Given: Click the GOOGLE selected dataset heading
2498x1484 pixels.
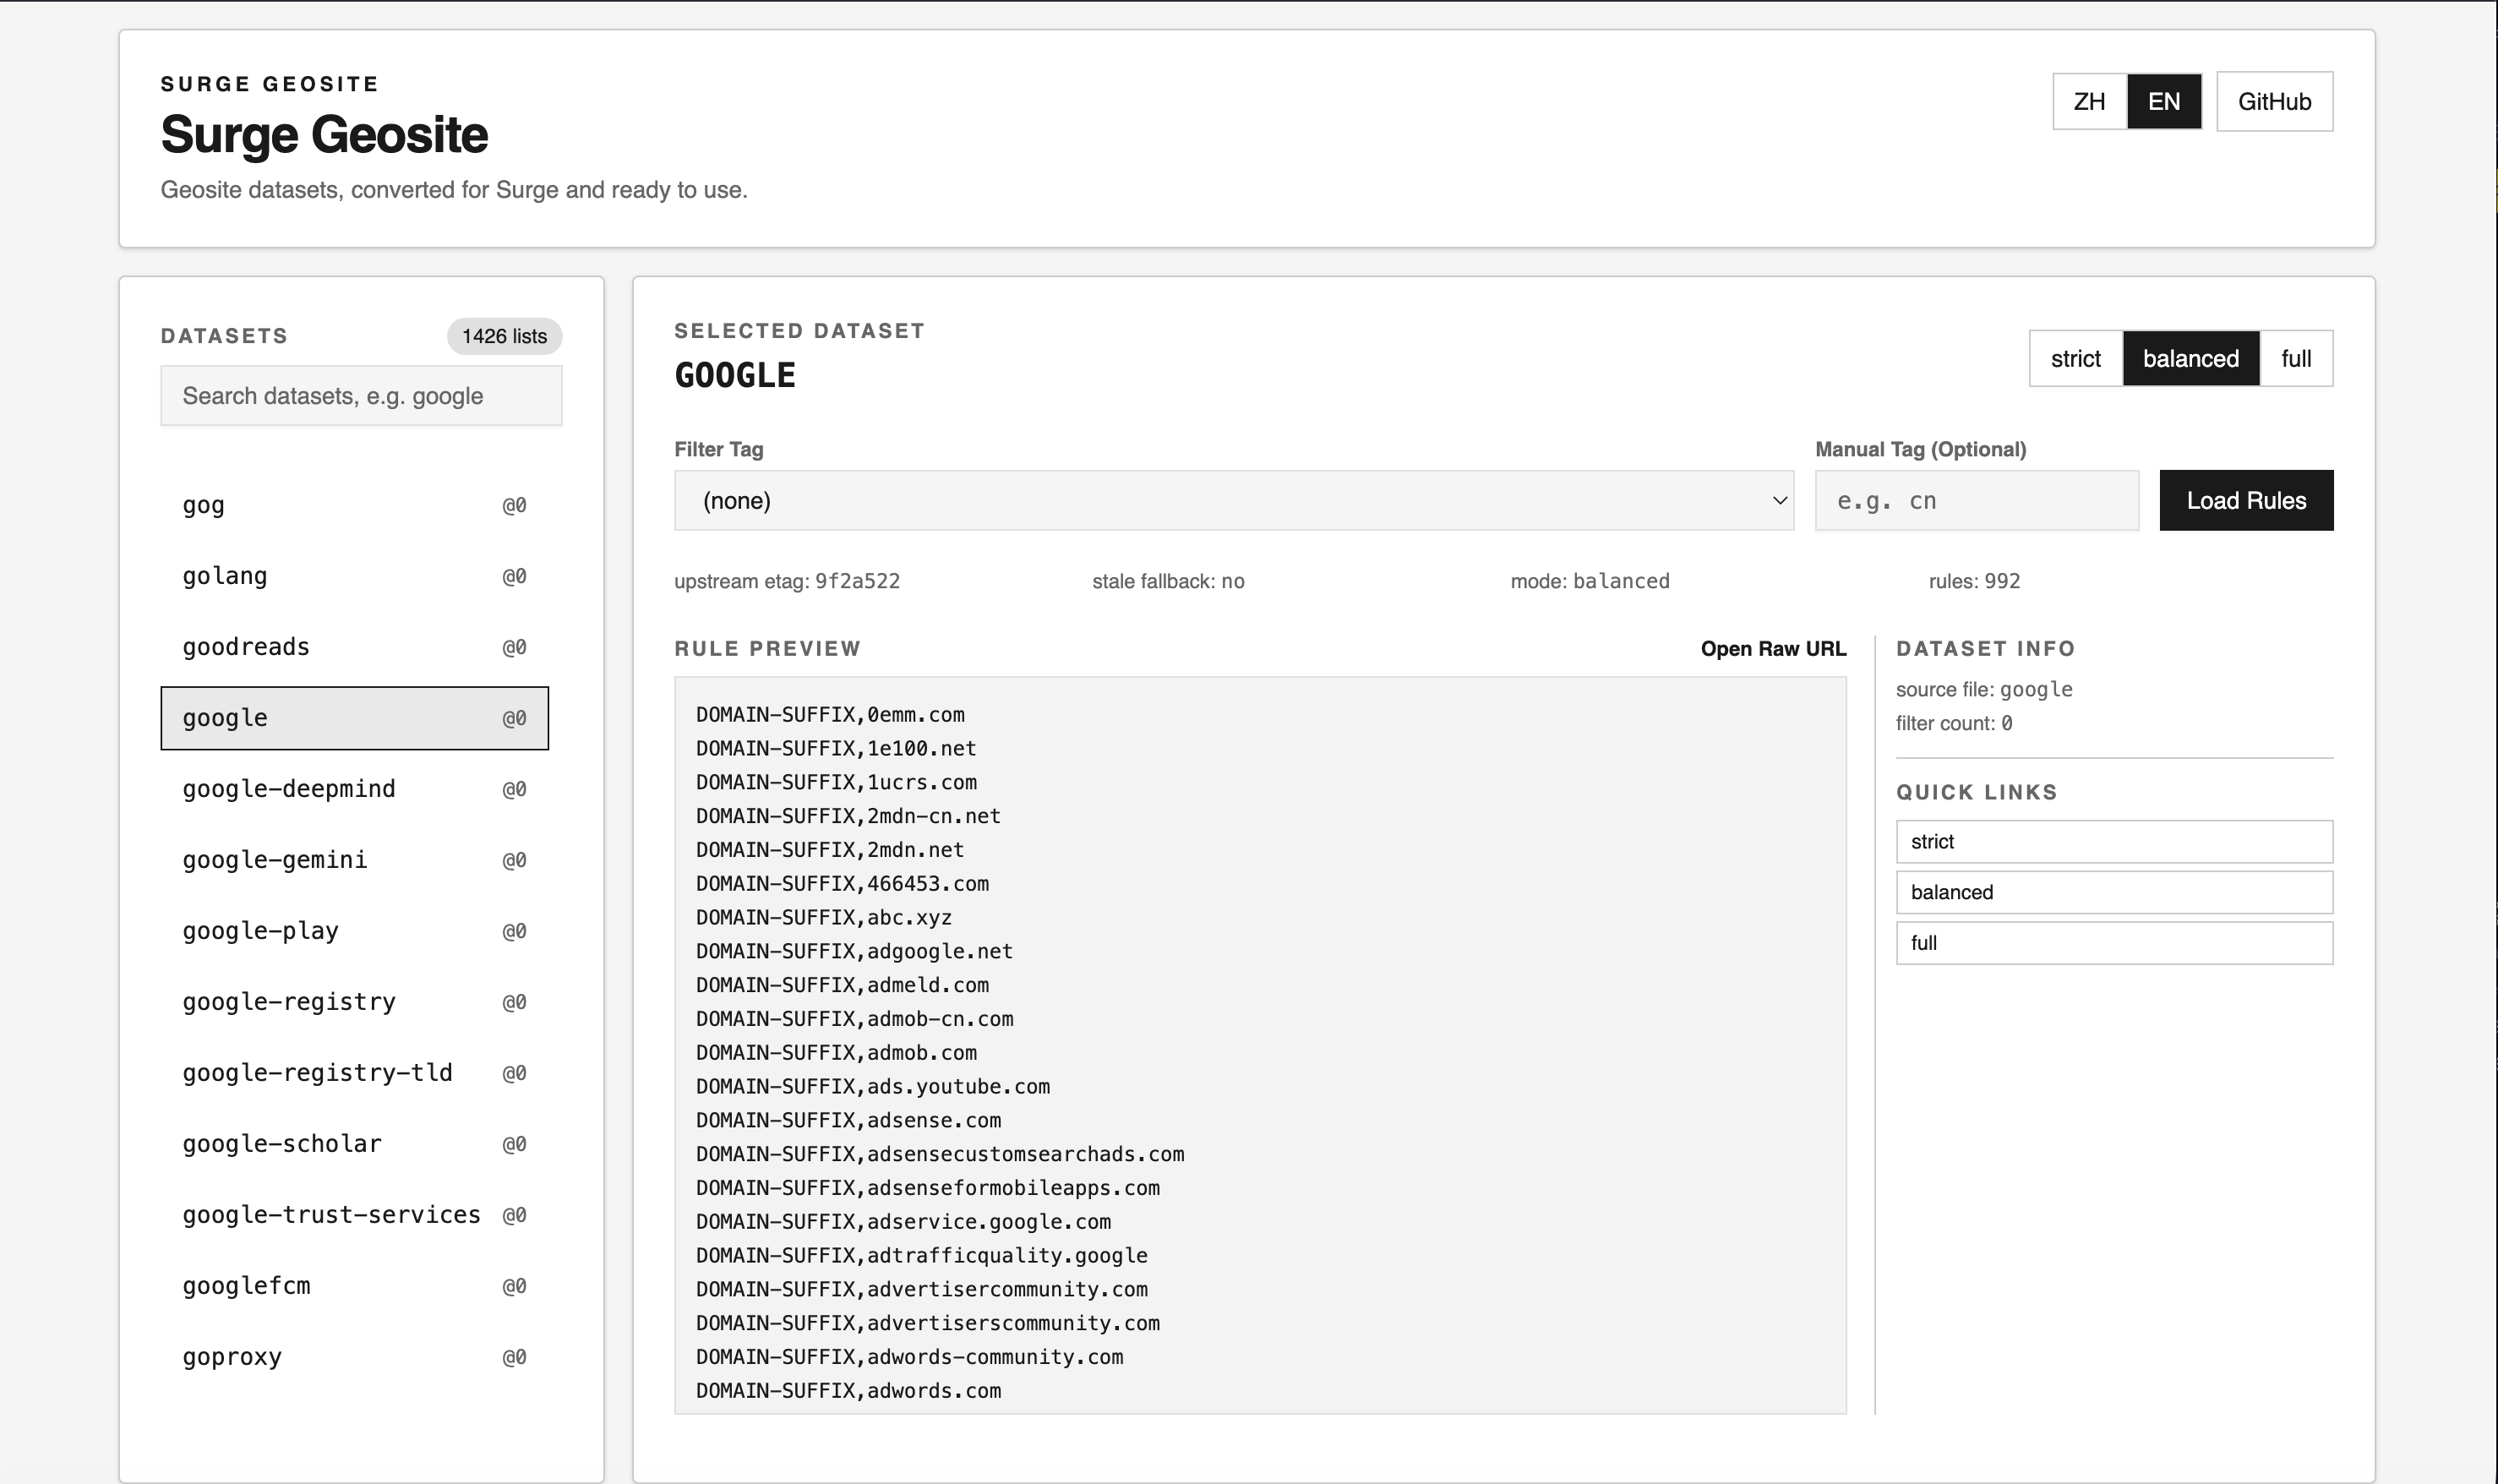Looking at the screenshot, I should (x=735, y=375).
